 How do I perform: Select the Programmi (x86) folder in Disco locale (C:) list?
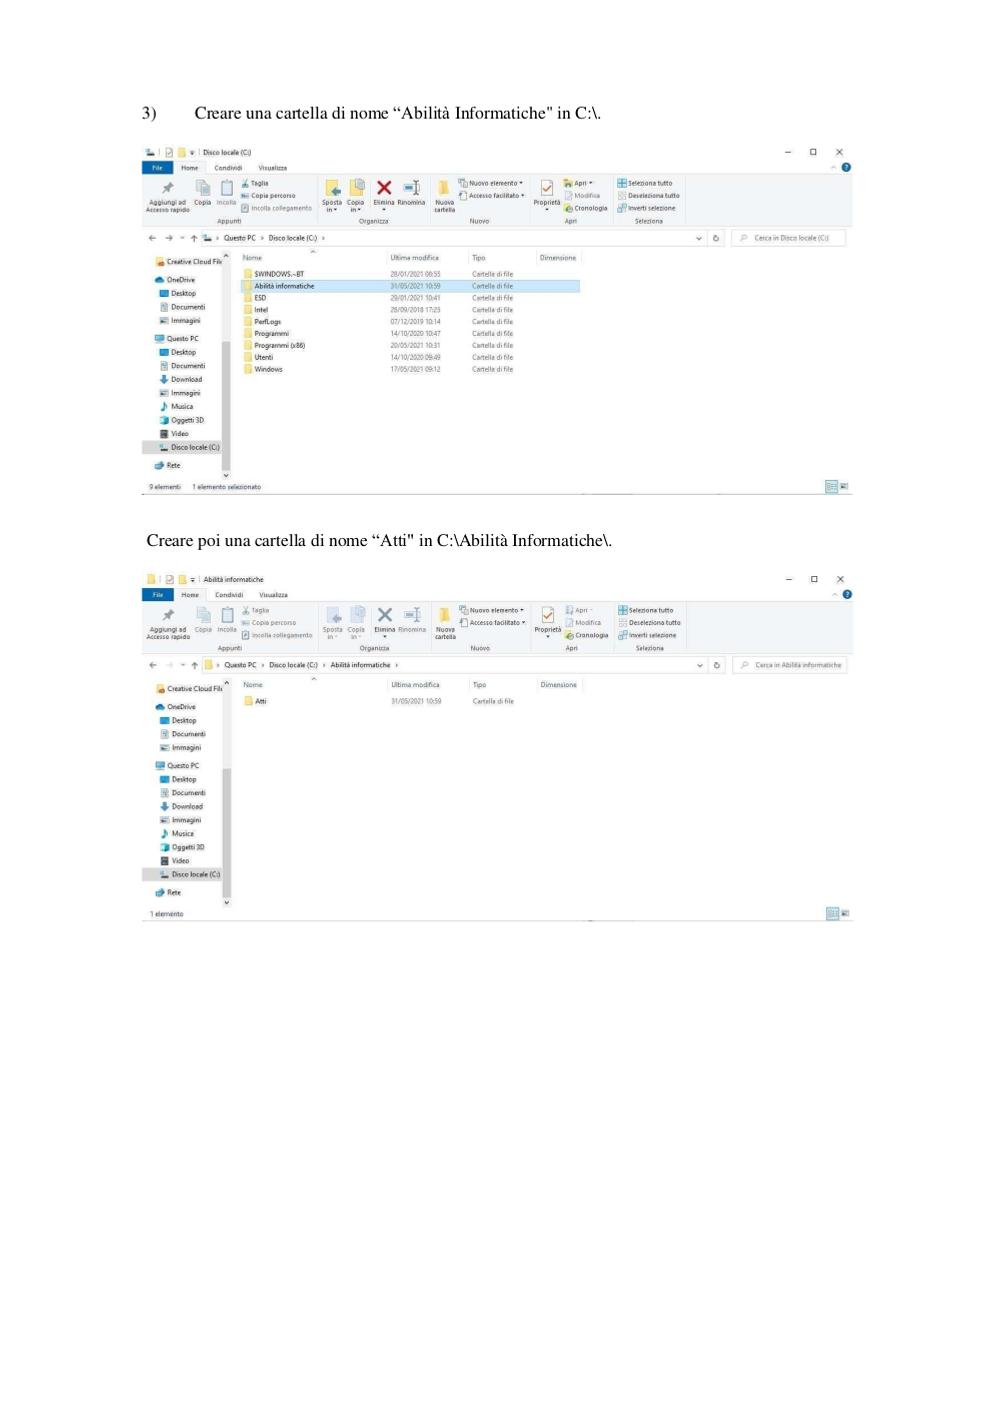410,346
